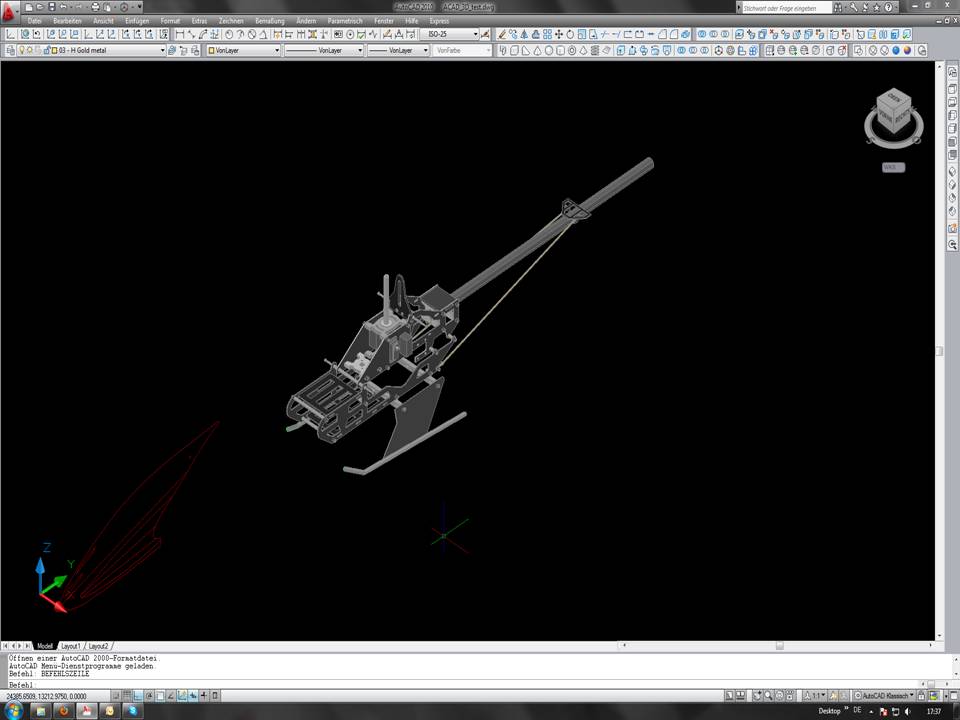Click the ViewCube in the drawing area

(x=892, y=112)
